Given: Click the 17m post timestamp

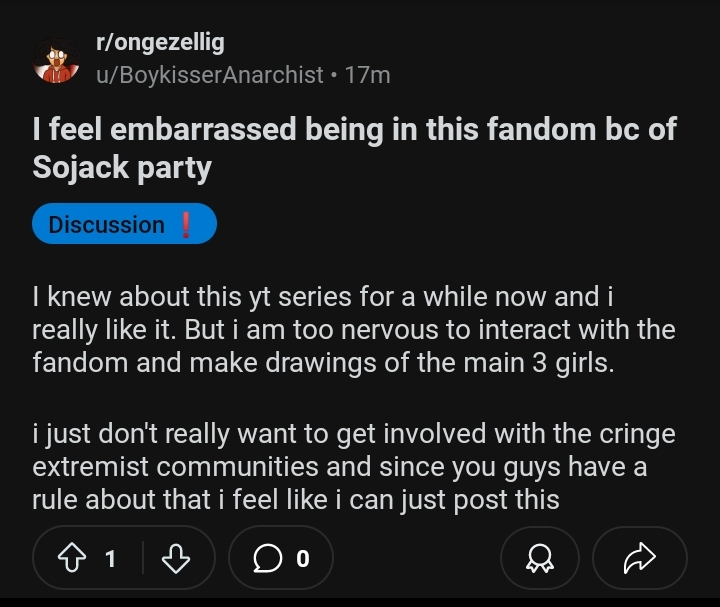Looking at the screenshot, I should click(x=367, y=74).
